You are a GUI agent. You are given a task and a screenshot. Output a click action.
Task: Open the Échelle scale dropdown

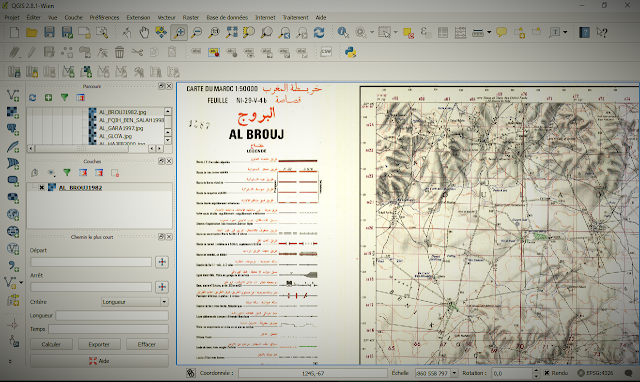click(454, 373)
